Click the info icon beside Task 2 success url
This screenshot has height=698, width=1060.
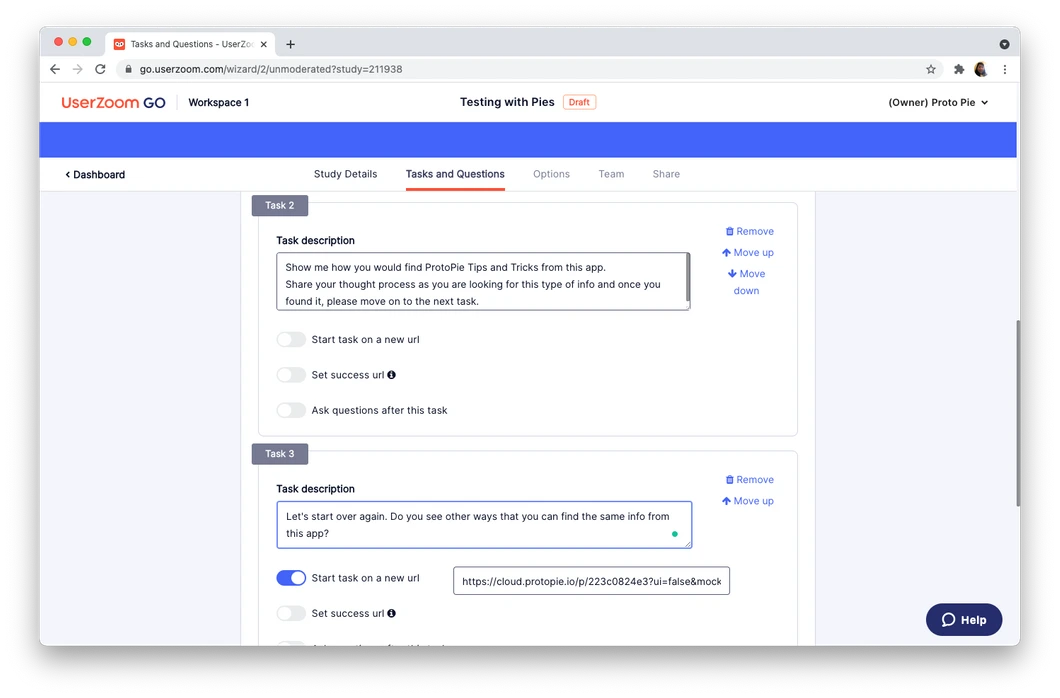(x=391, y=375)
